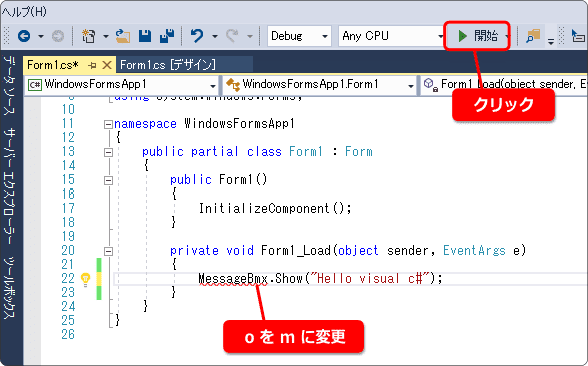Screen dimensions: 588x366
Task: Click the toolbar icon at far right edge
Action: tap(578, 36)
